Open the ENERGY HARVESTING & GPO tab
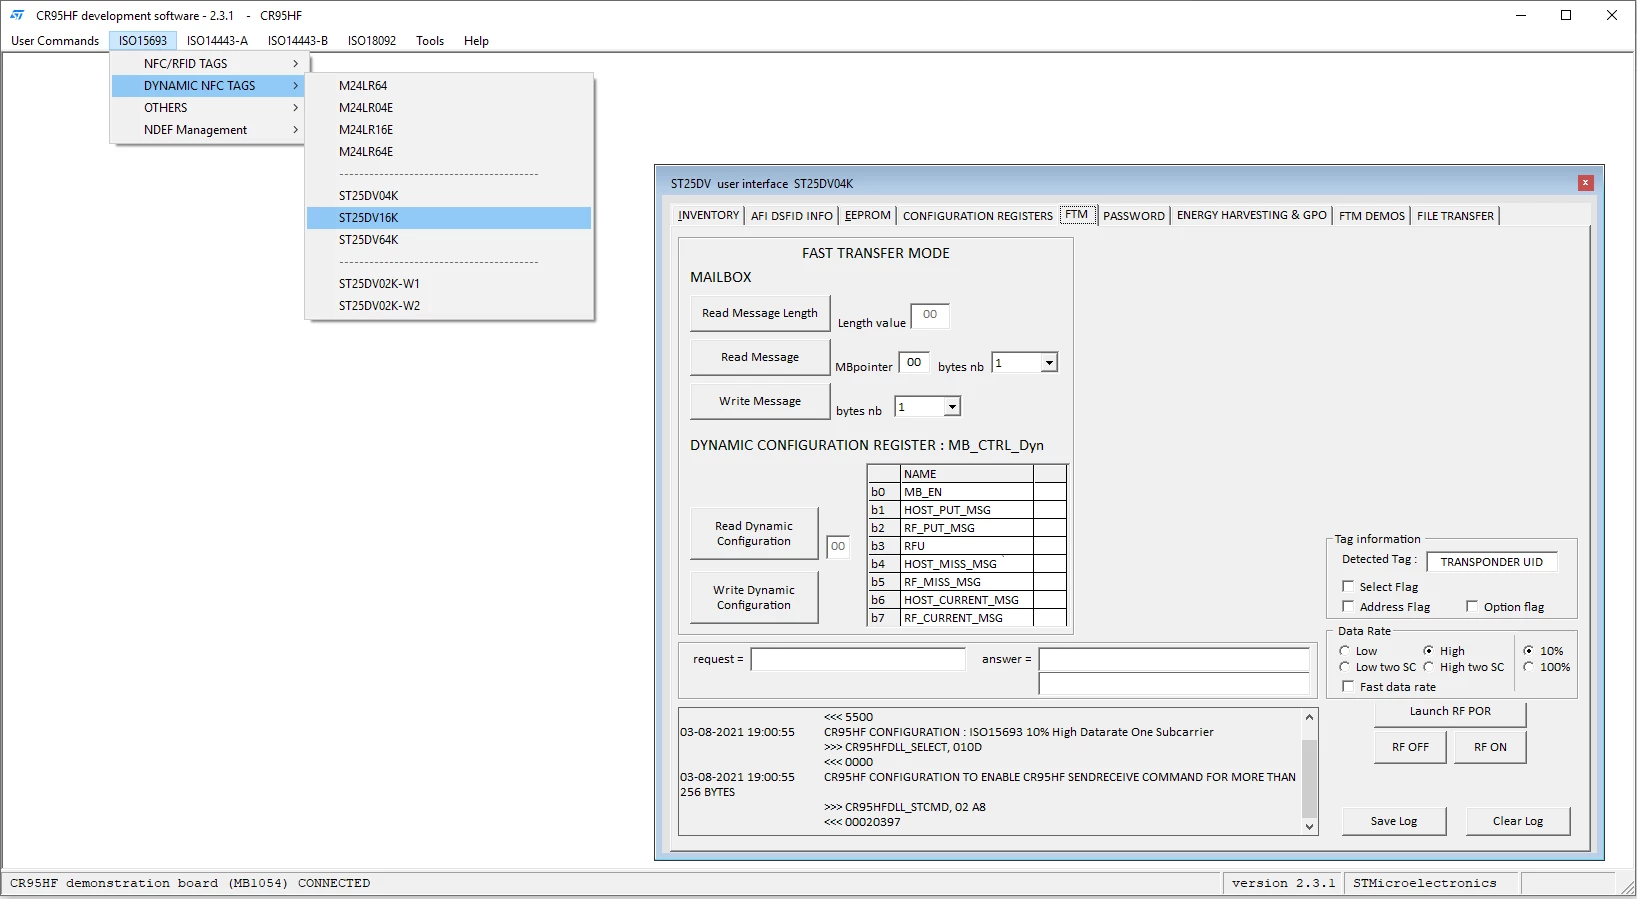The height and width of the screenshot is (899, 1637). pos(1251,215)
